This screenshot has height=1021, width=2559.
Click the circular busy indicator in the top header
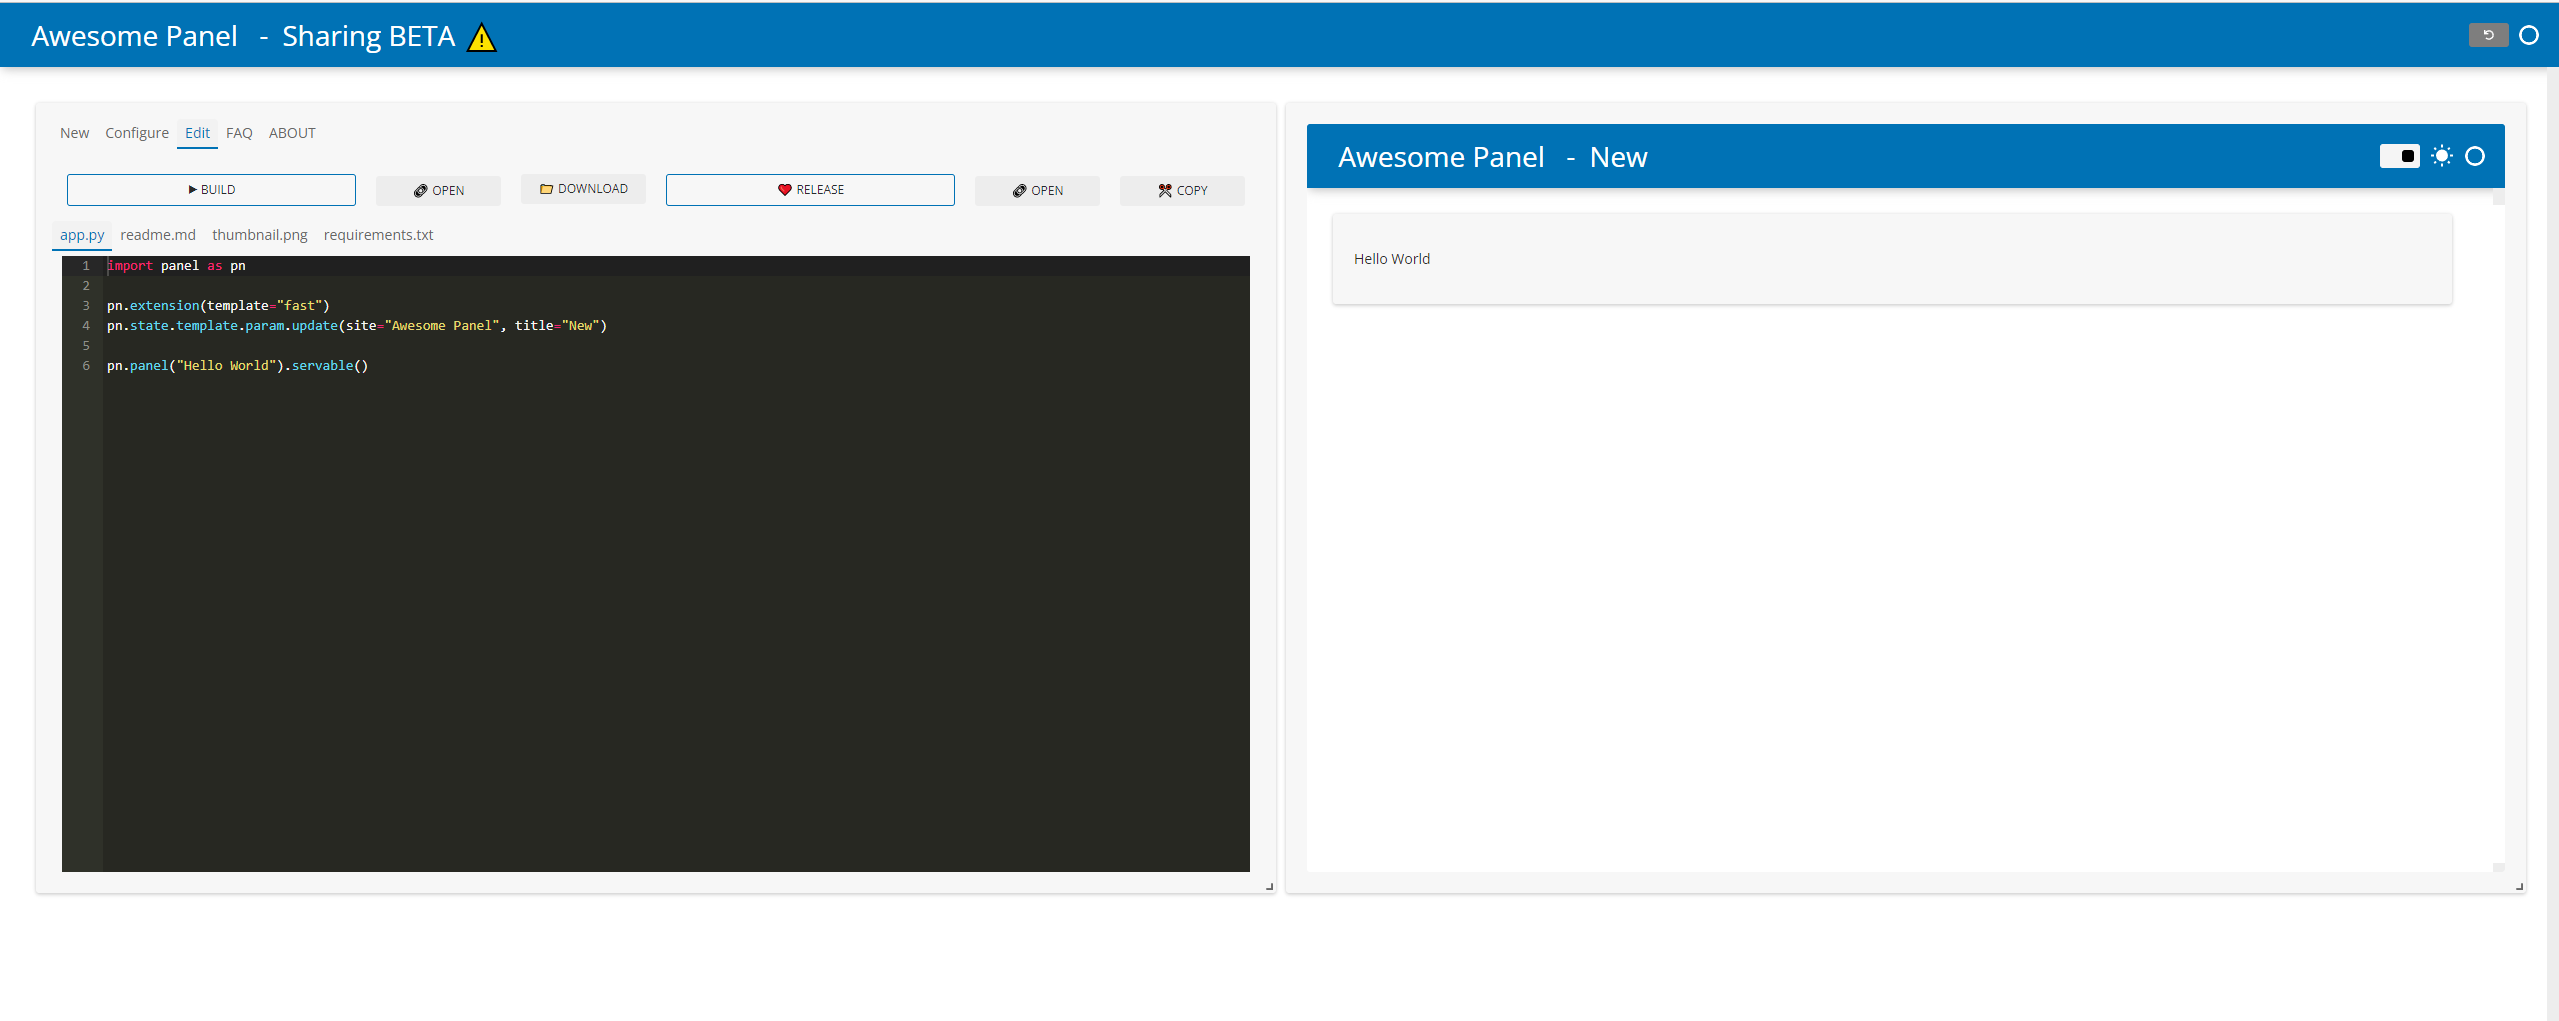[2528, 34]
